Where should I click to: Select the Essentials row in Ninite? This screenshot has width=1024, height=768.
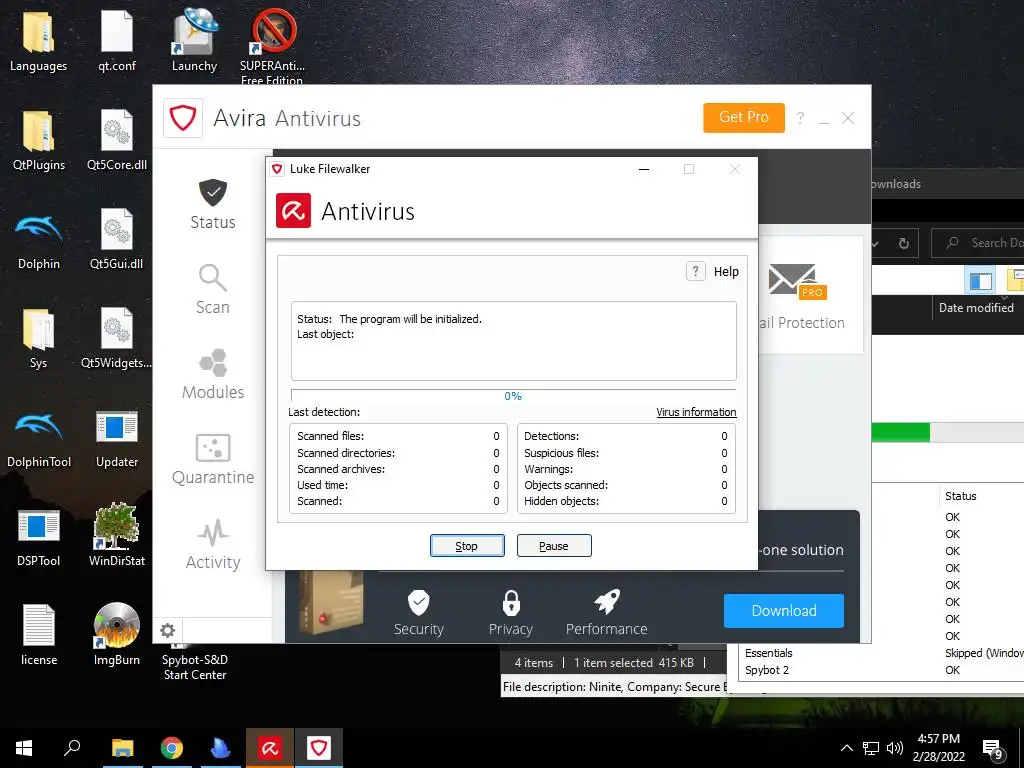pos(882,653)
